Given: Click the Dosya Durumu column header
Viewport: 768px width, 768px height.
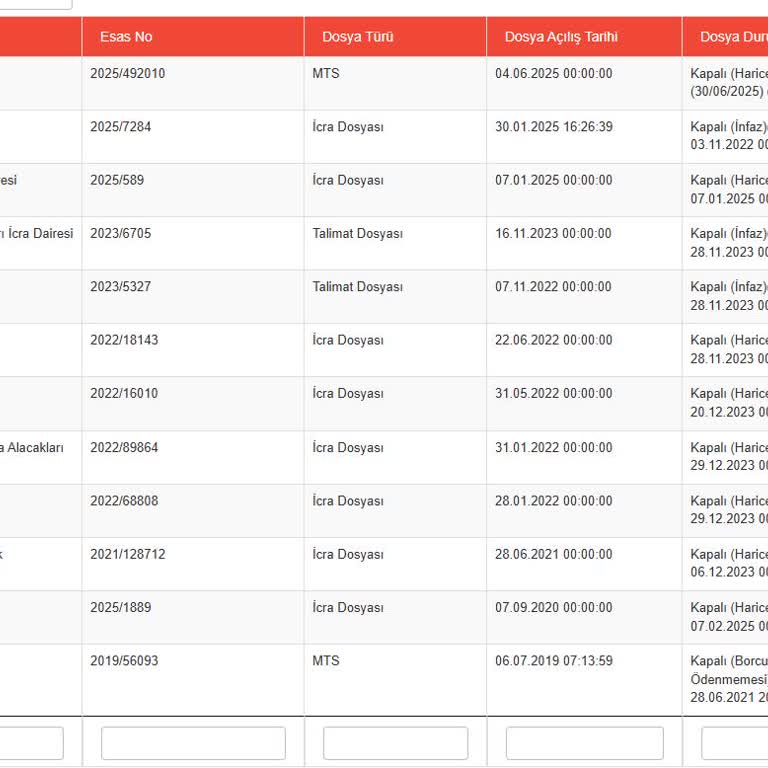Looking at the screenshot, I should [725, 37].
